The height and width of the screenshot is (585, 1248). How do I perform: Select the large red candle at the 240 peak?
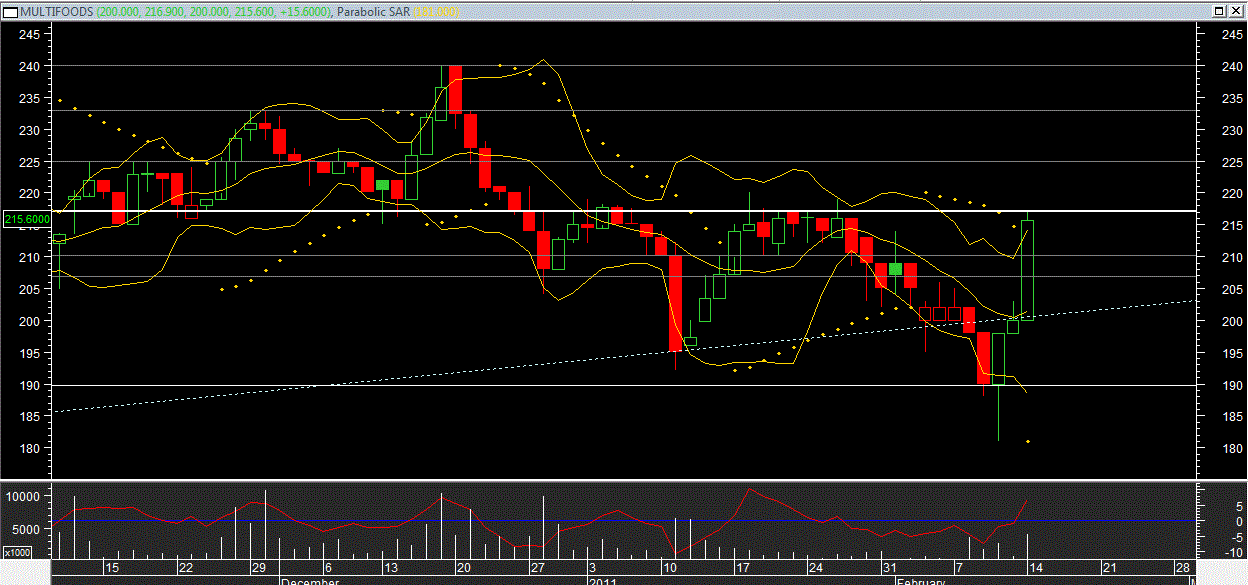[455, 89]
